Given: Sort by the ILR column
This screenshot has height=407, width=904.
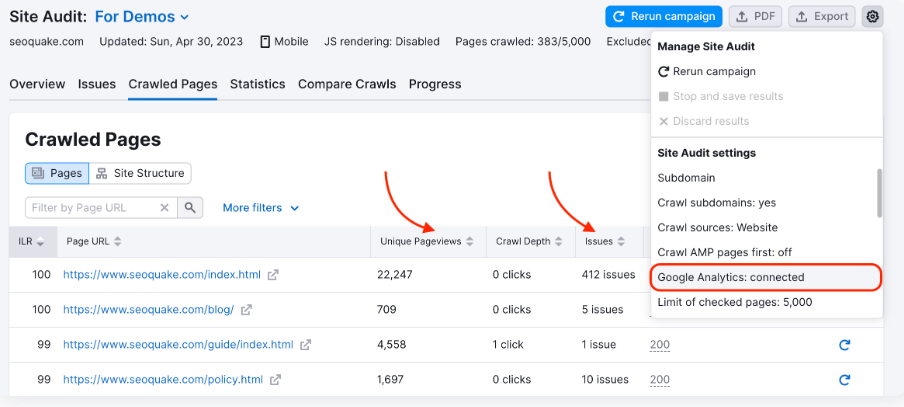Looking at the screenshot, I should pyautogui.click(x=31, y=242).
